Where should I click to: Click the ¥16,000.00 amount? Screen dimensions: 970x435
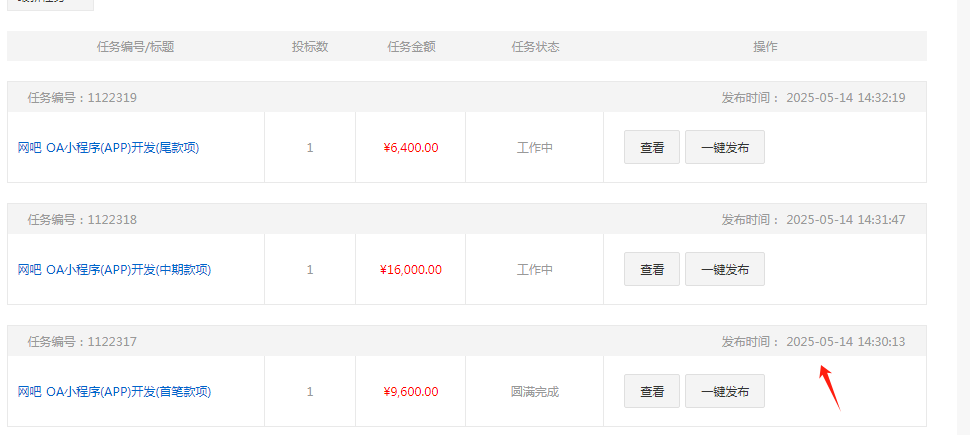[411, 270]
